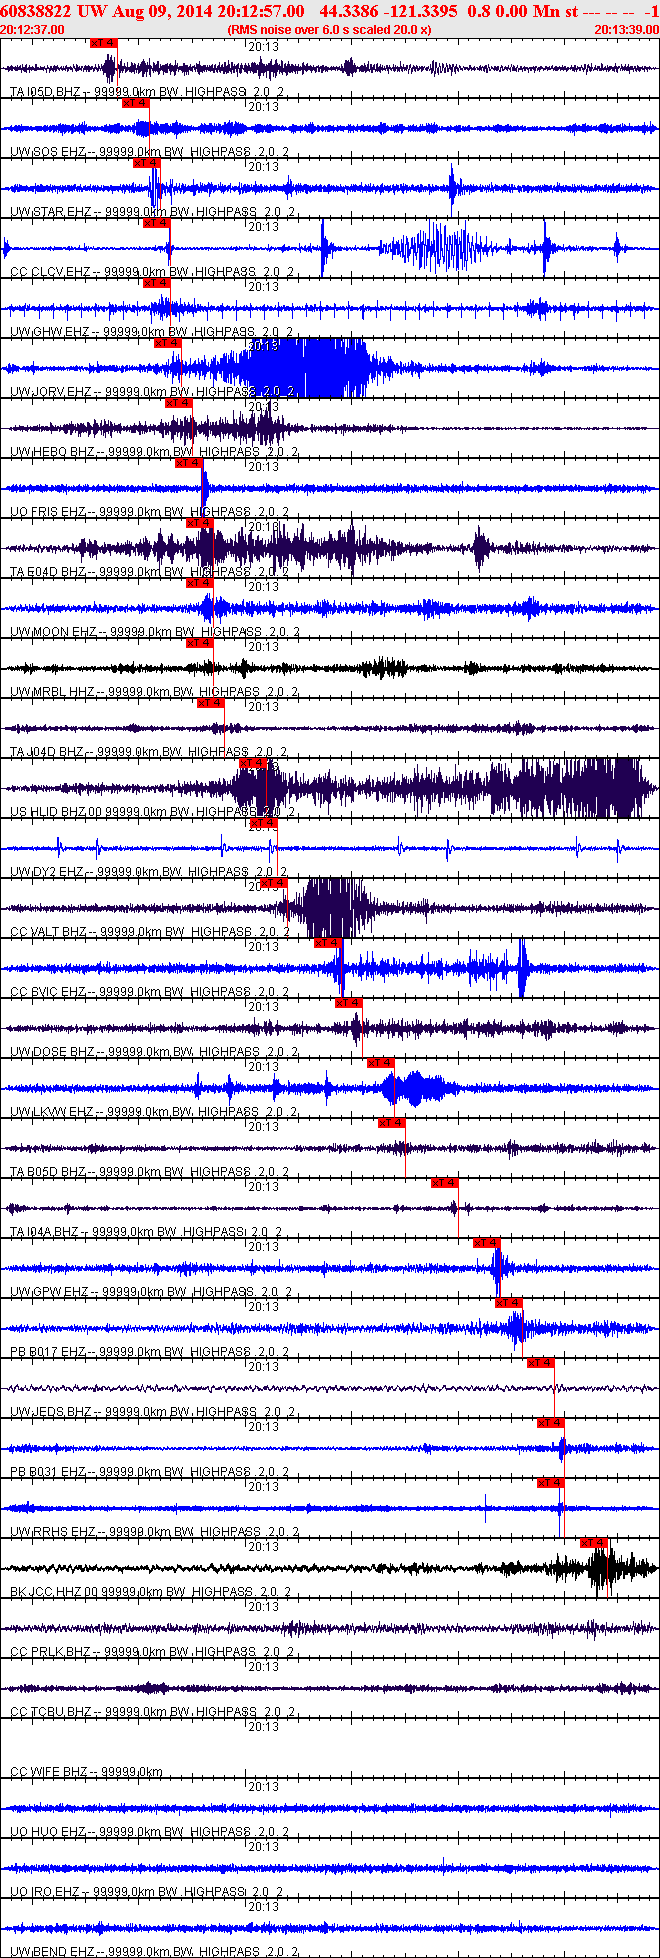Select the RMS noise scaling note in header

(x=330, y=29)
